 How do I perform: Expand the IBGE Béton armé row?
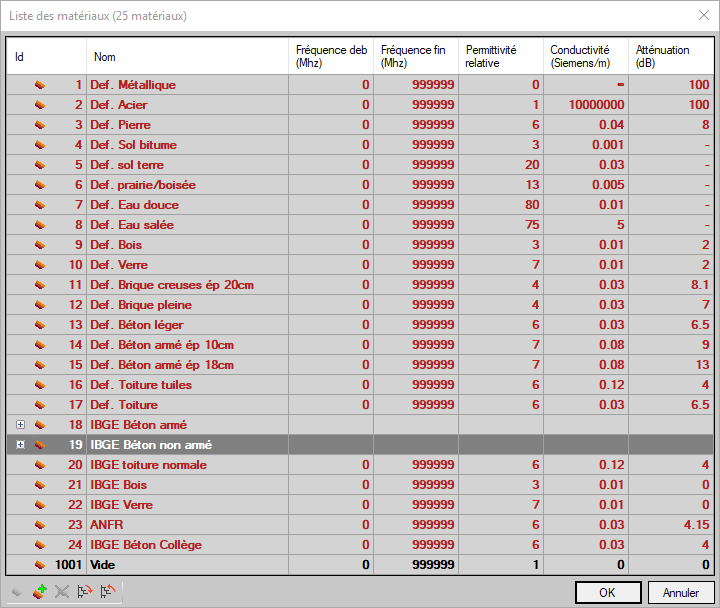pos(20,425)
